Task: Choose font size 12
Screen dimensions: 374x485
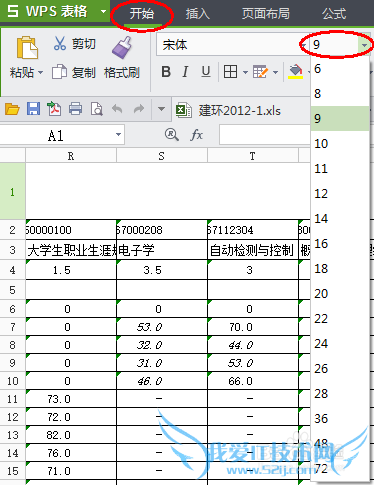Action: 340,194
